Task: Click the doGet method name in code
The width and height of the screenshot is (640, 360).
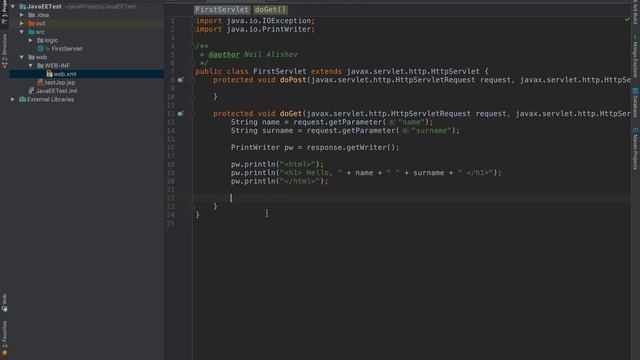Action: pyautogui.click(x=291, y=114)
